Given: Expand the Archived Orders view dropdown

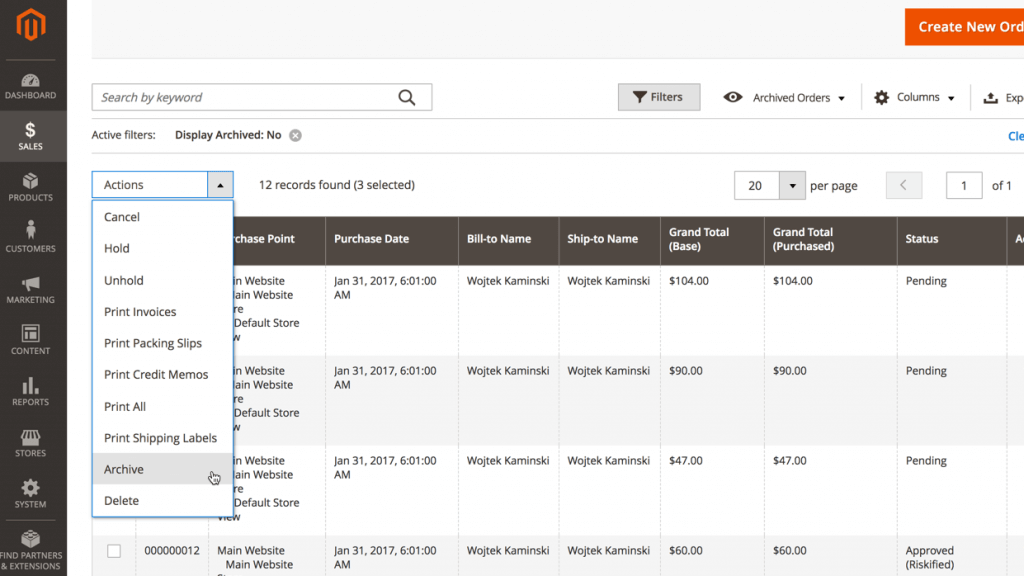Looking at the screenshot, I should [785, 98].
